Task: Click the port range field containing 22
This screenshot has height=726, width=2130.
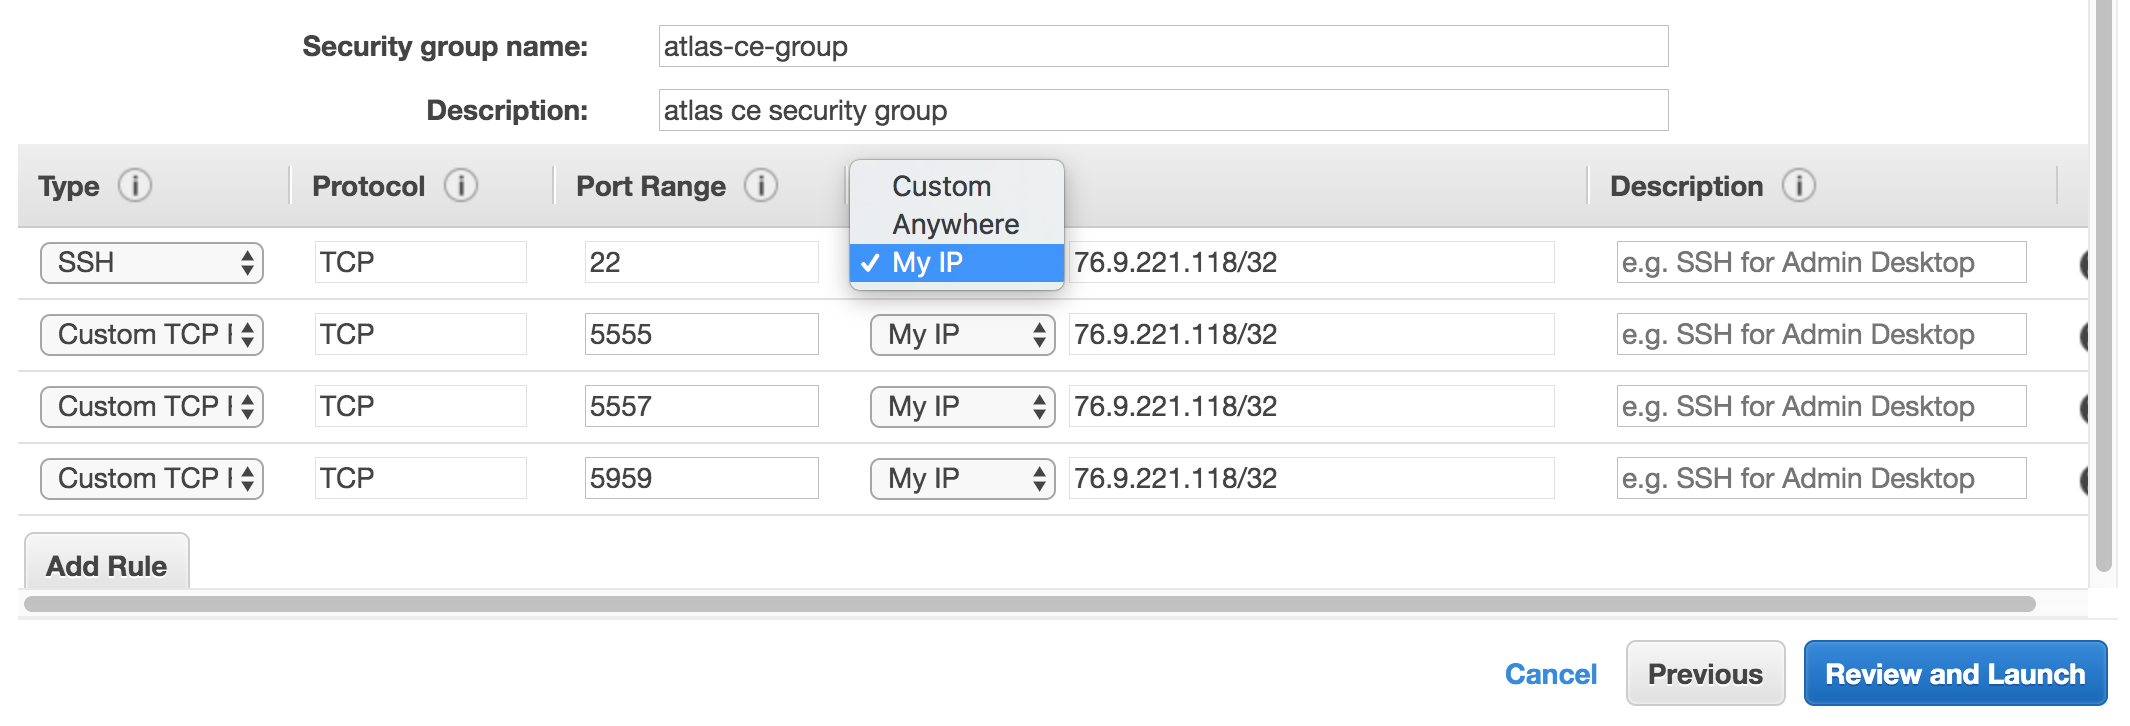Action: coord(701,263)
